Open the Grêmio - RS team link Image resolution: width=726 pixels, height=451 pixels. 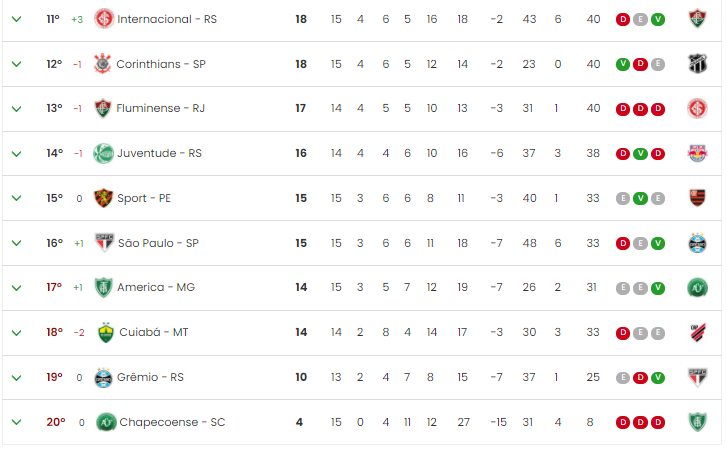click(x=150, y=377)
